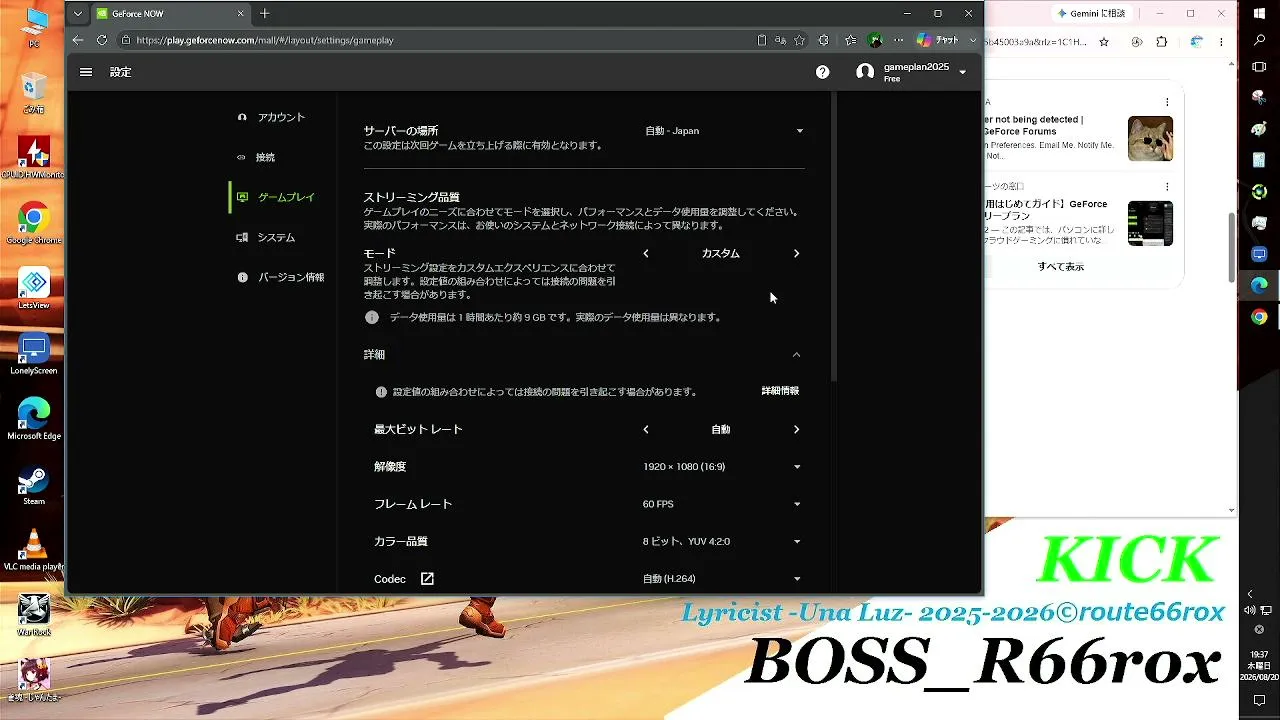Open the GeForce NOW help icon
1280x720 pixels.
(x=822, y=72)
